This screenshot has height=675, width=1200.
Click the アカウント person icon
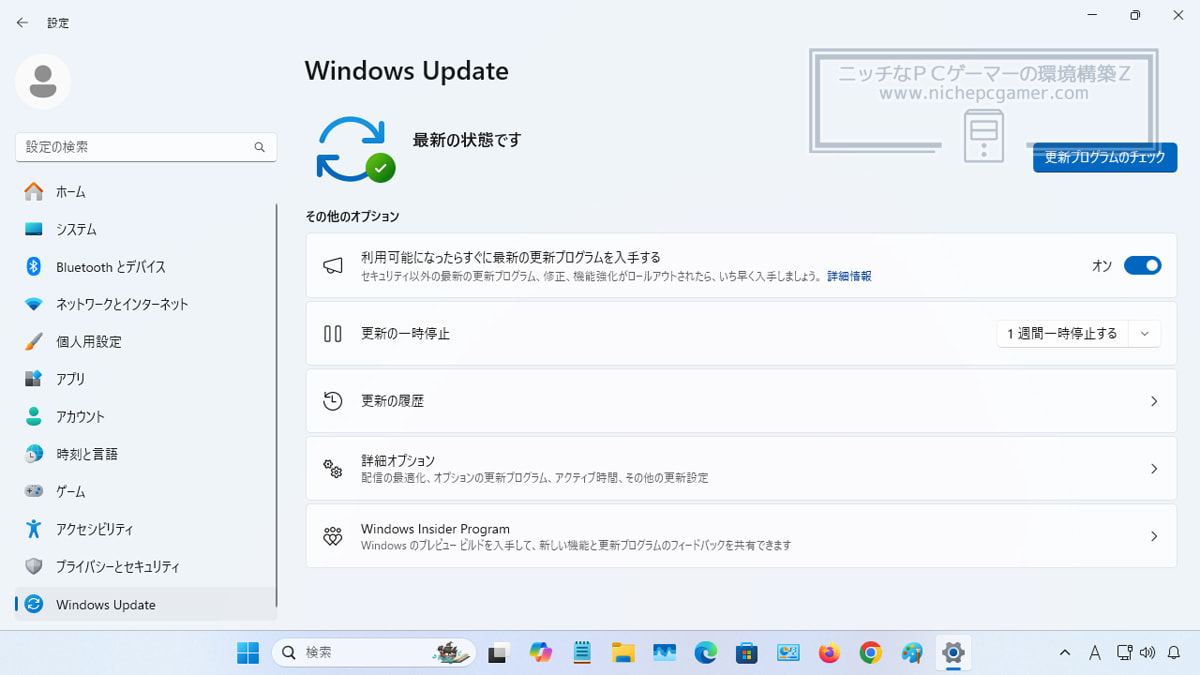34,416
